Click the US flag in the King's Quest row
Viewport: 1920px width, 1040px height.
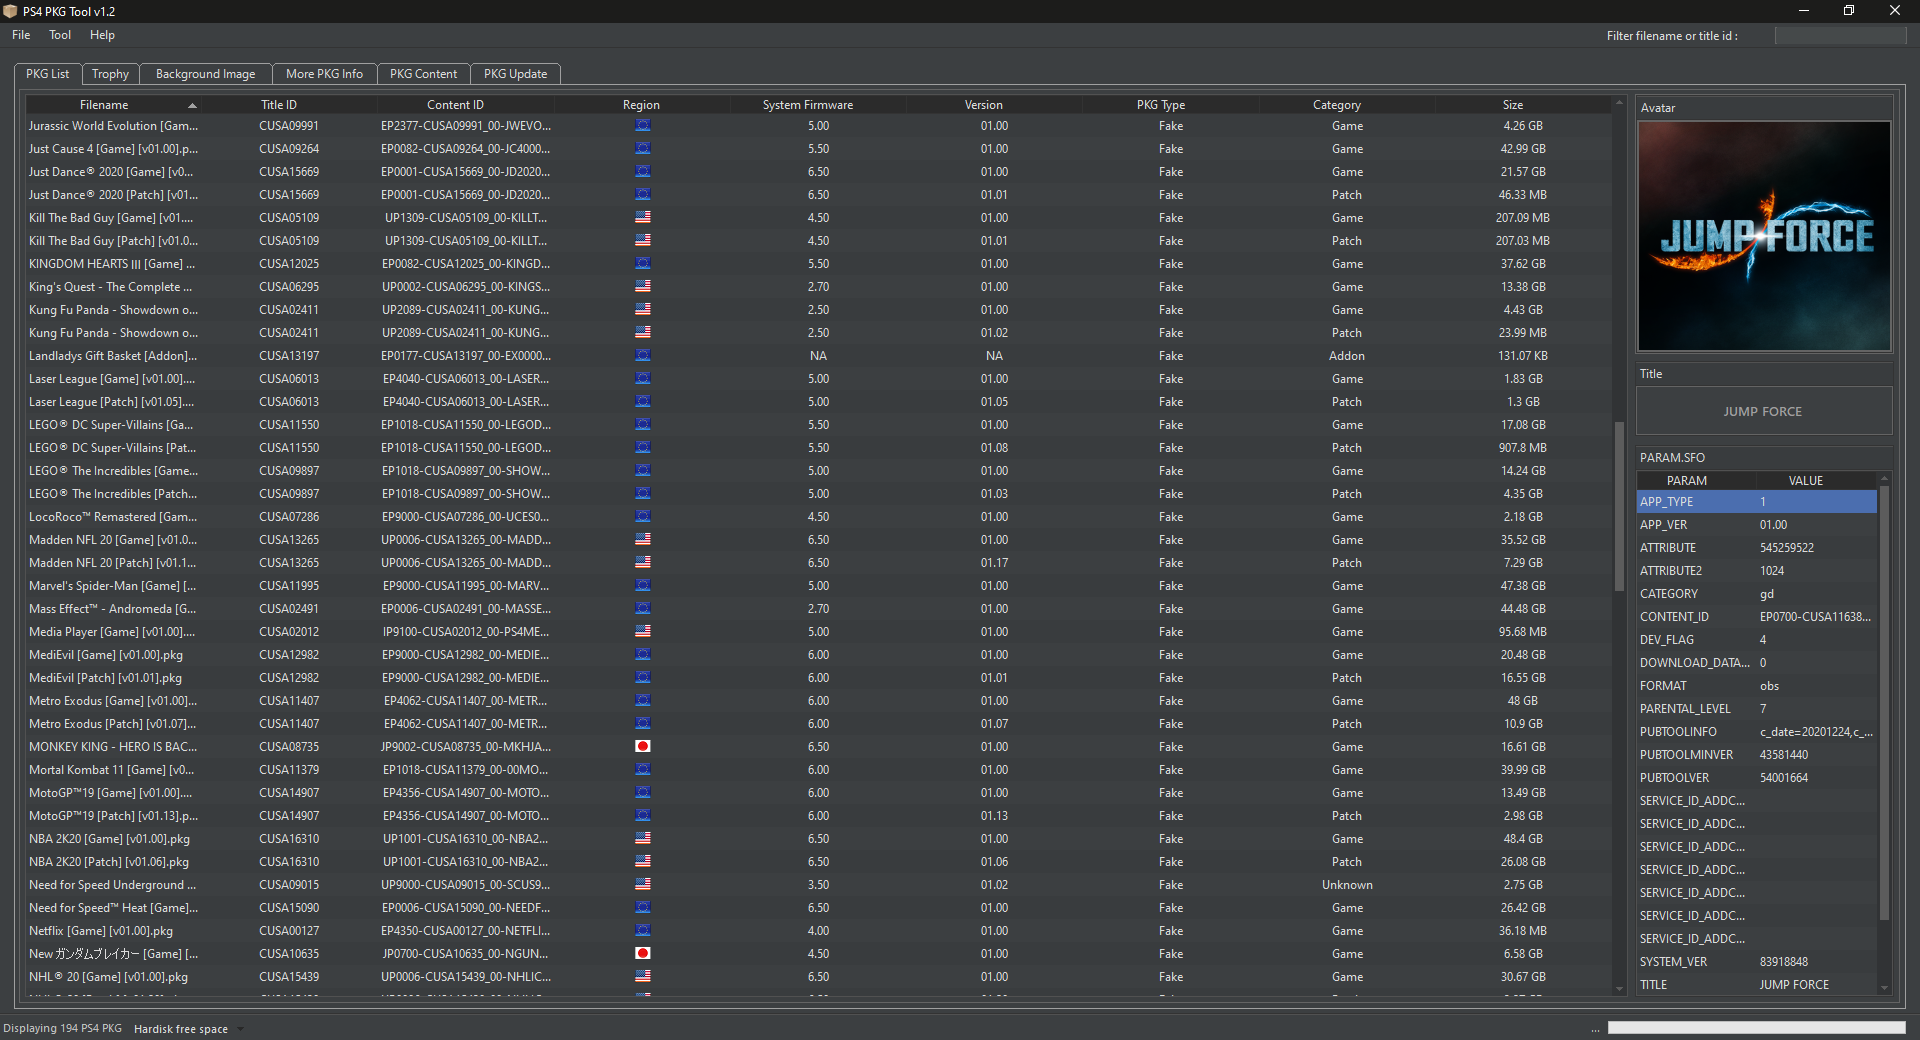pyautogui.click(x=643, y=286)
